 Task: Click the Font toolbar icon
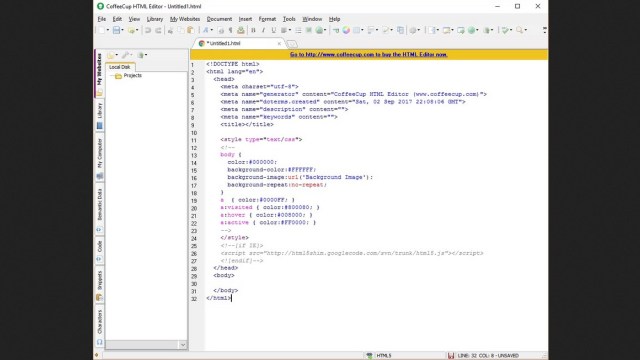[x=205, y=30]
